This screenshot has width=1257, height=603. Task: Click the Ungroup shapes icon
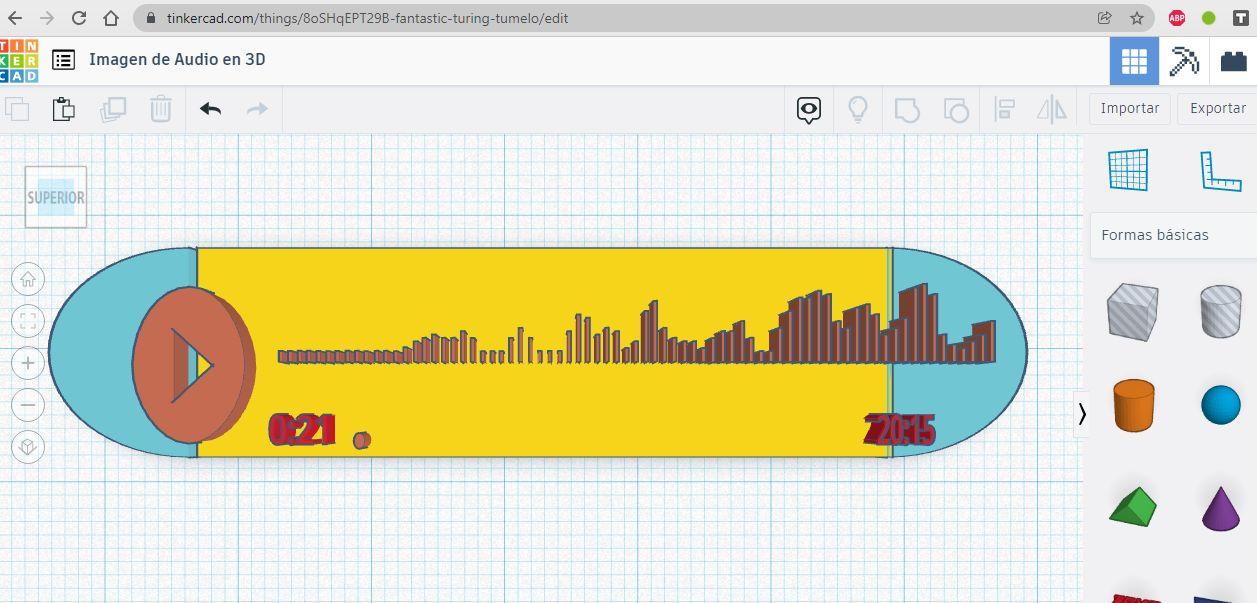point(956,109)
